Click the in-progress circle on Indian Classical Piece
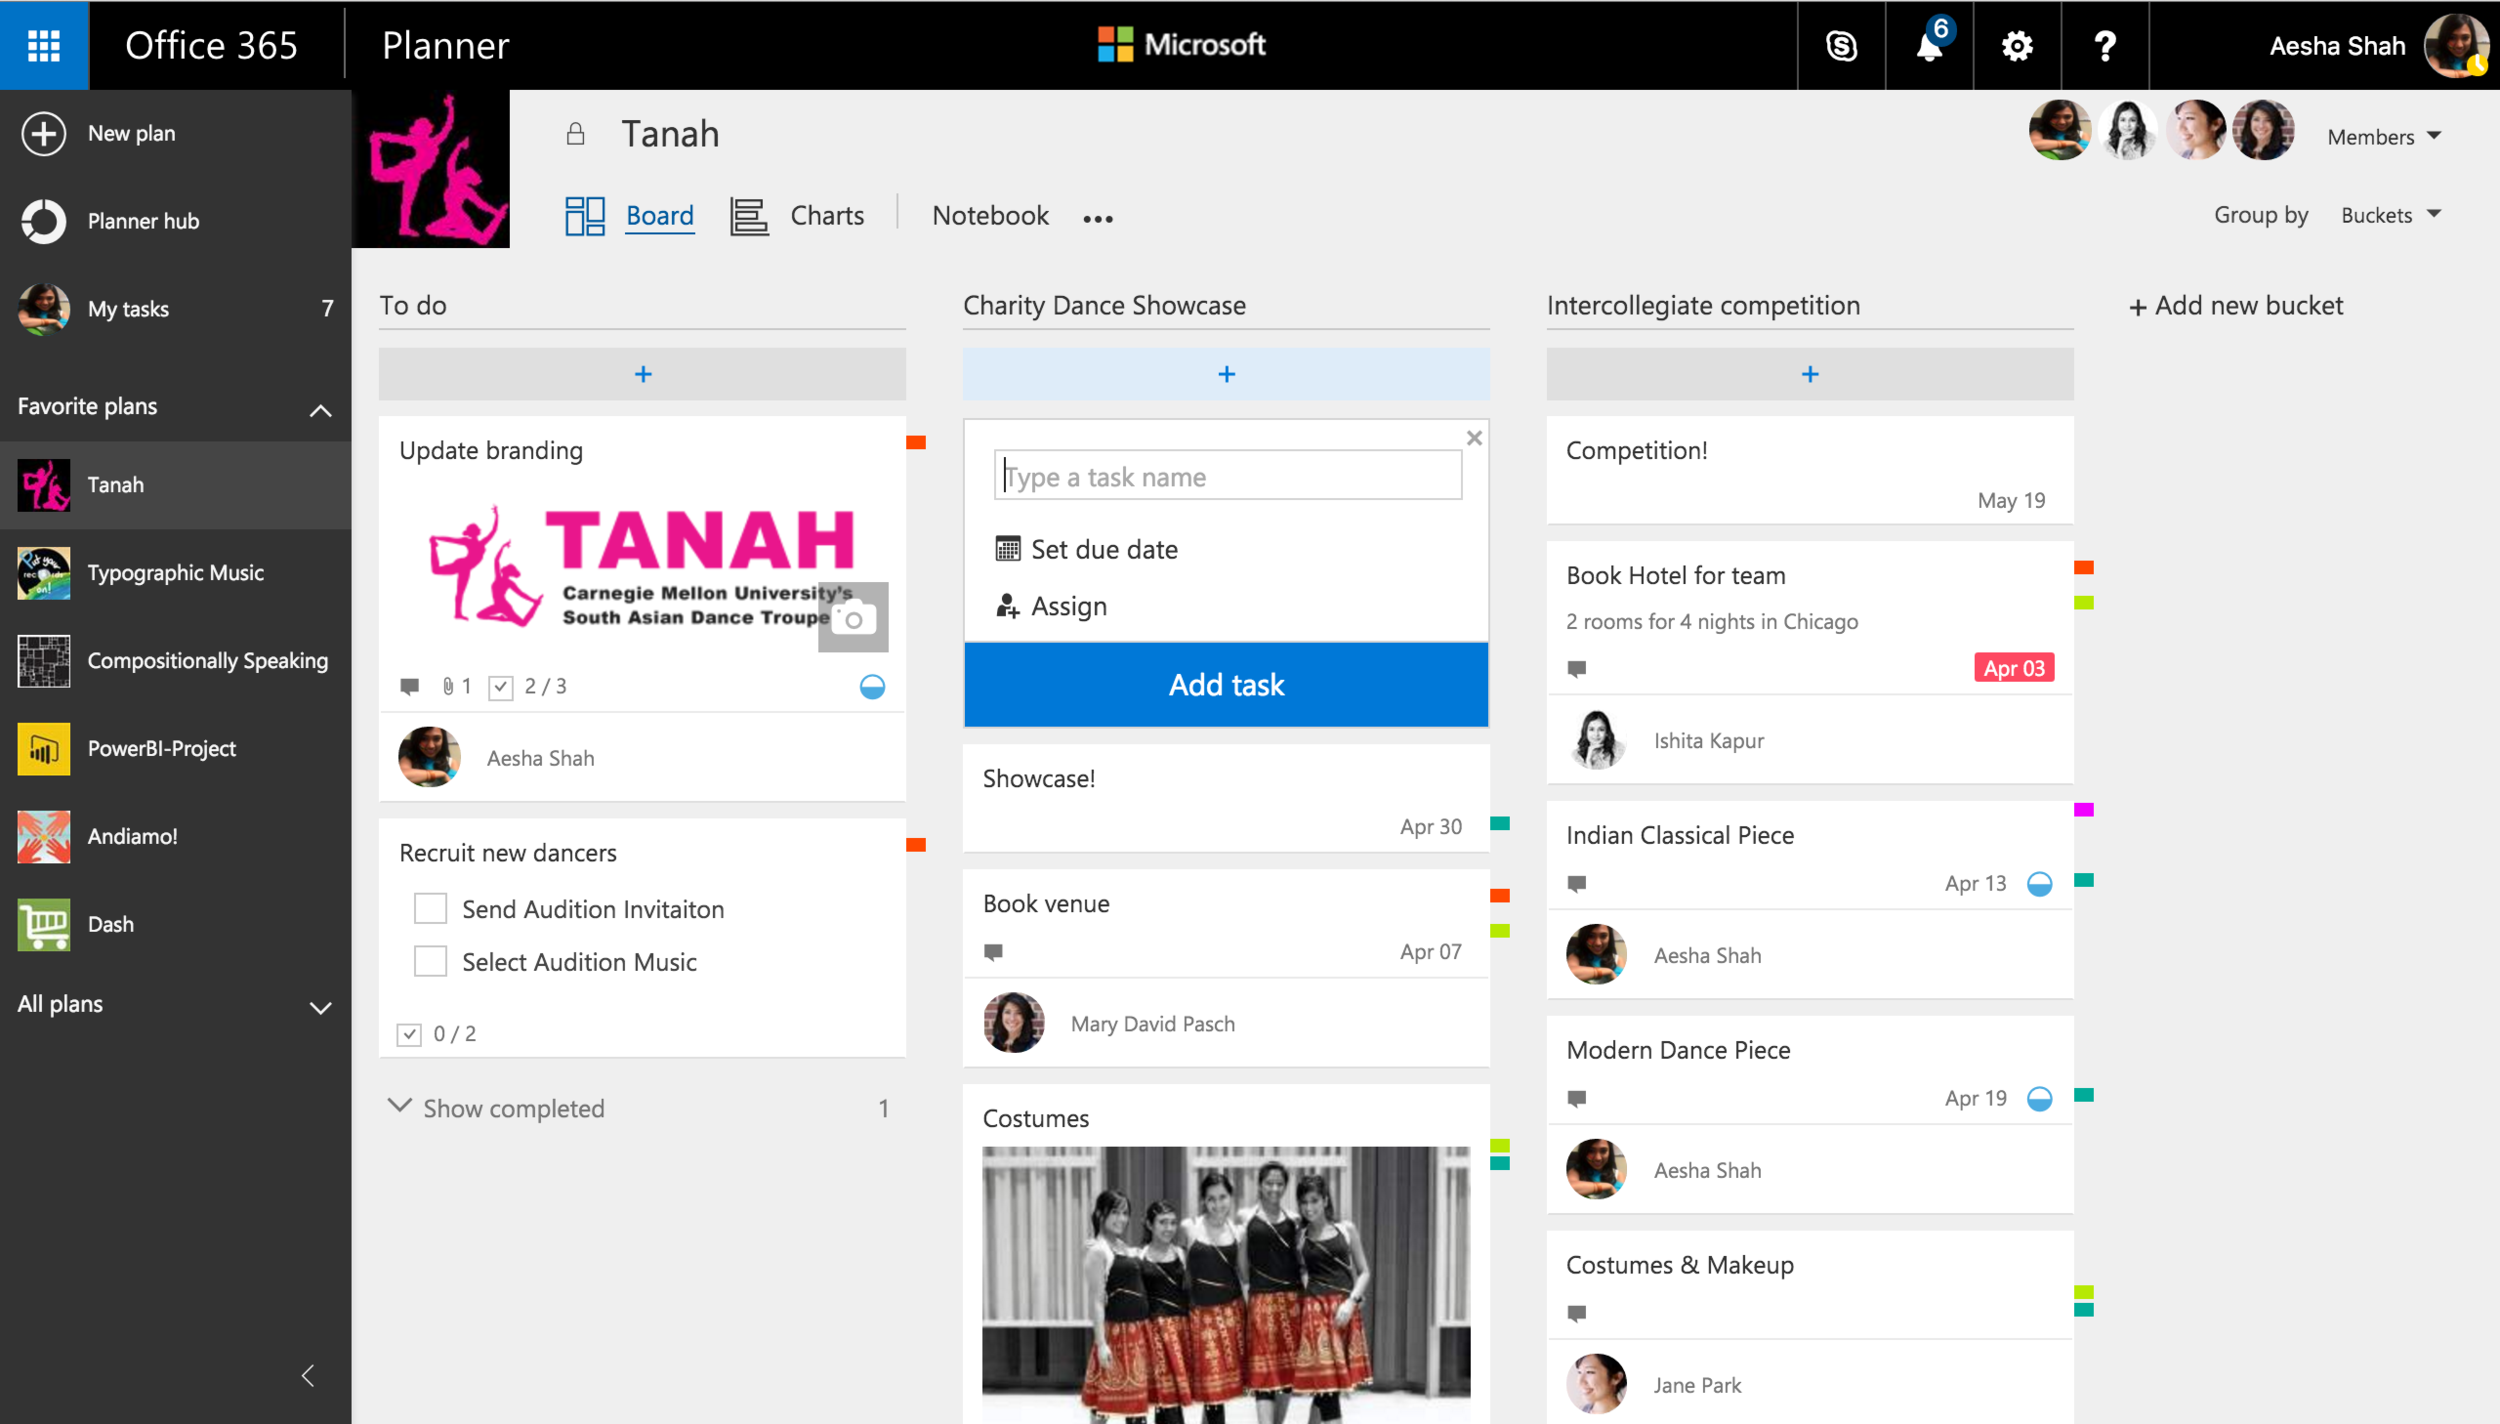The height and width of the screenshot is (1424, 2500). click(x=2039, y=884)
